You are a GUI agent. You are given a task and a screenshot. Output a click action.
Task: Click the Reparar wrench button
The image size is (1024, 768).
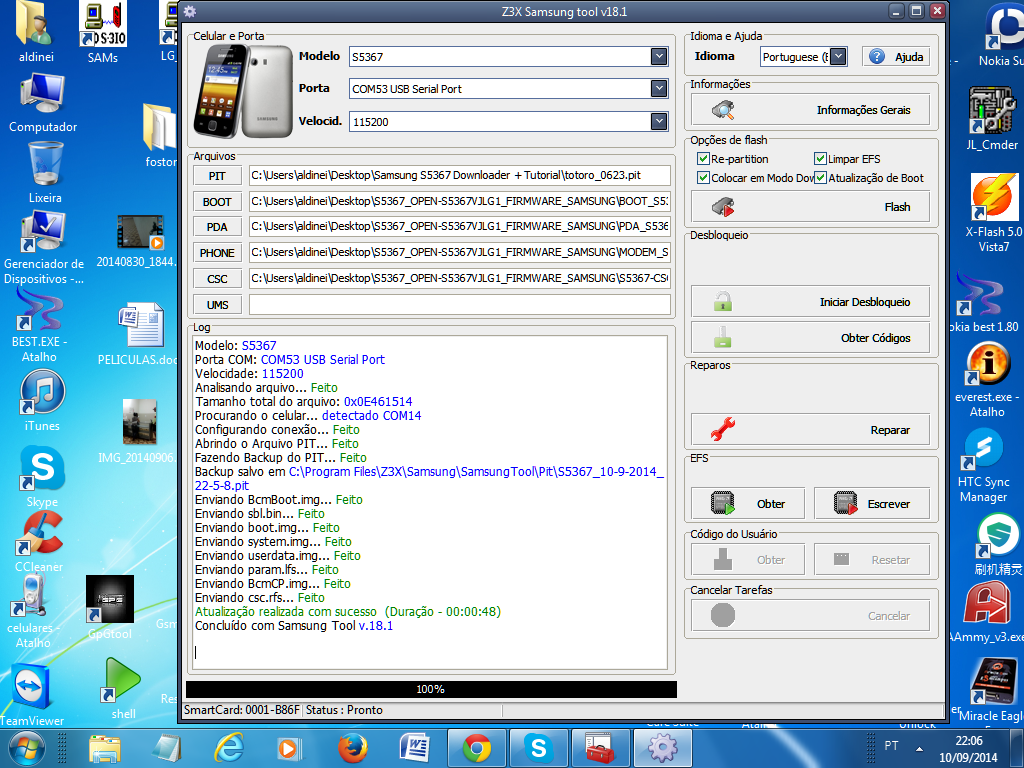pos(810,430)
